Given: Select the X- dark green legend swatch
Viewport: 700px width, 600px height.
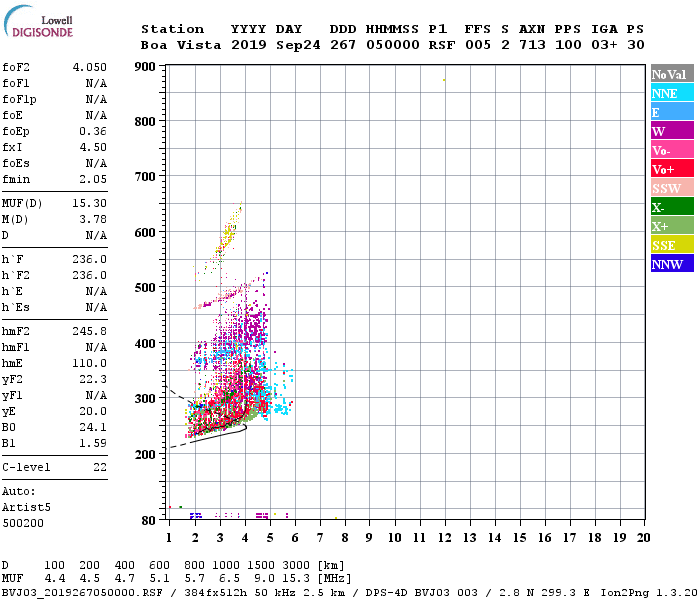Looking at the screenshot, I should pos(672,207).
